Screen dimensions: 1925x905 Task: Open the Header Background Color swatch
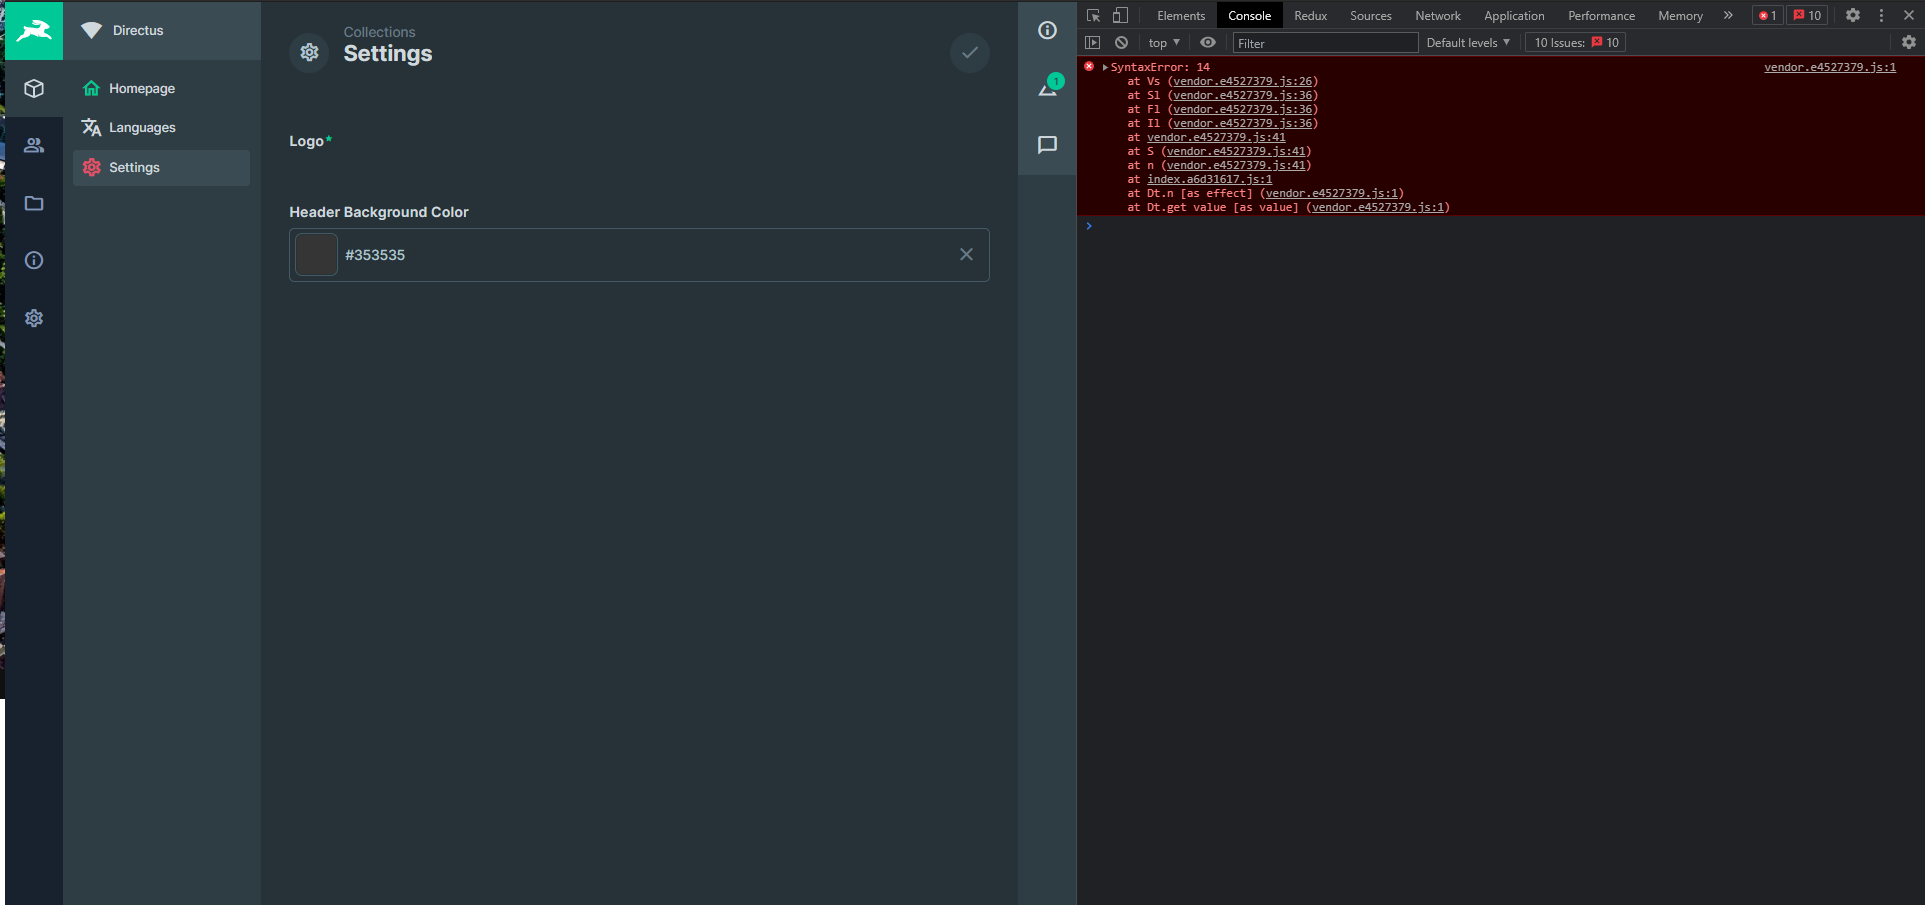[x=315, y=254]
